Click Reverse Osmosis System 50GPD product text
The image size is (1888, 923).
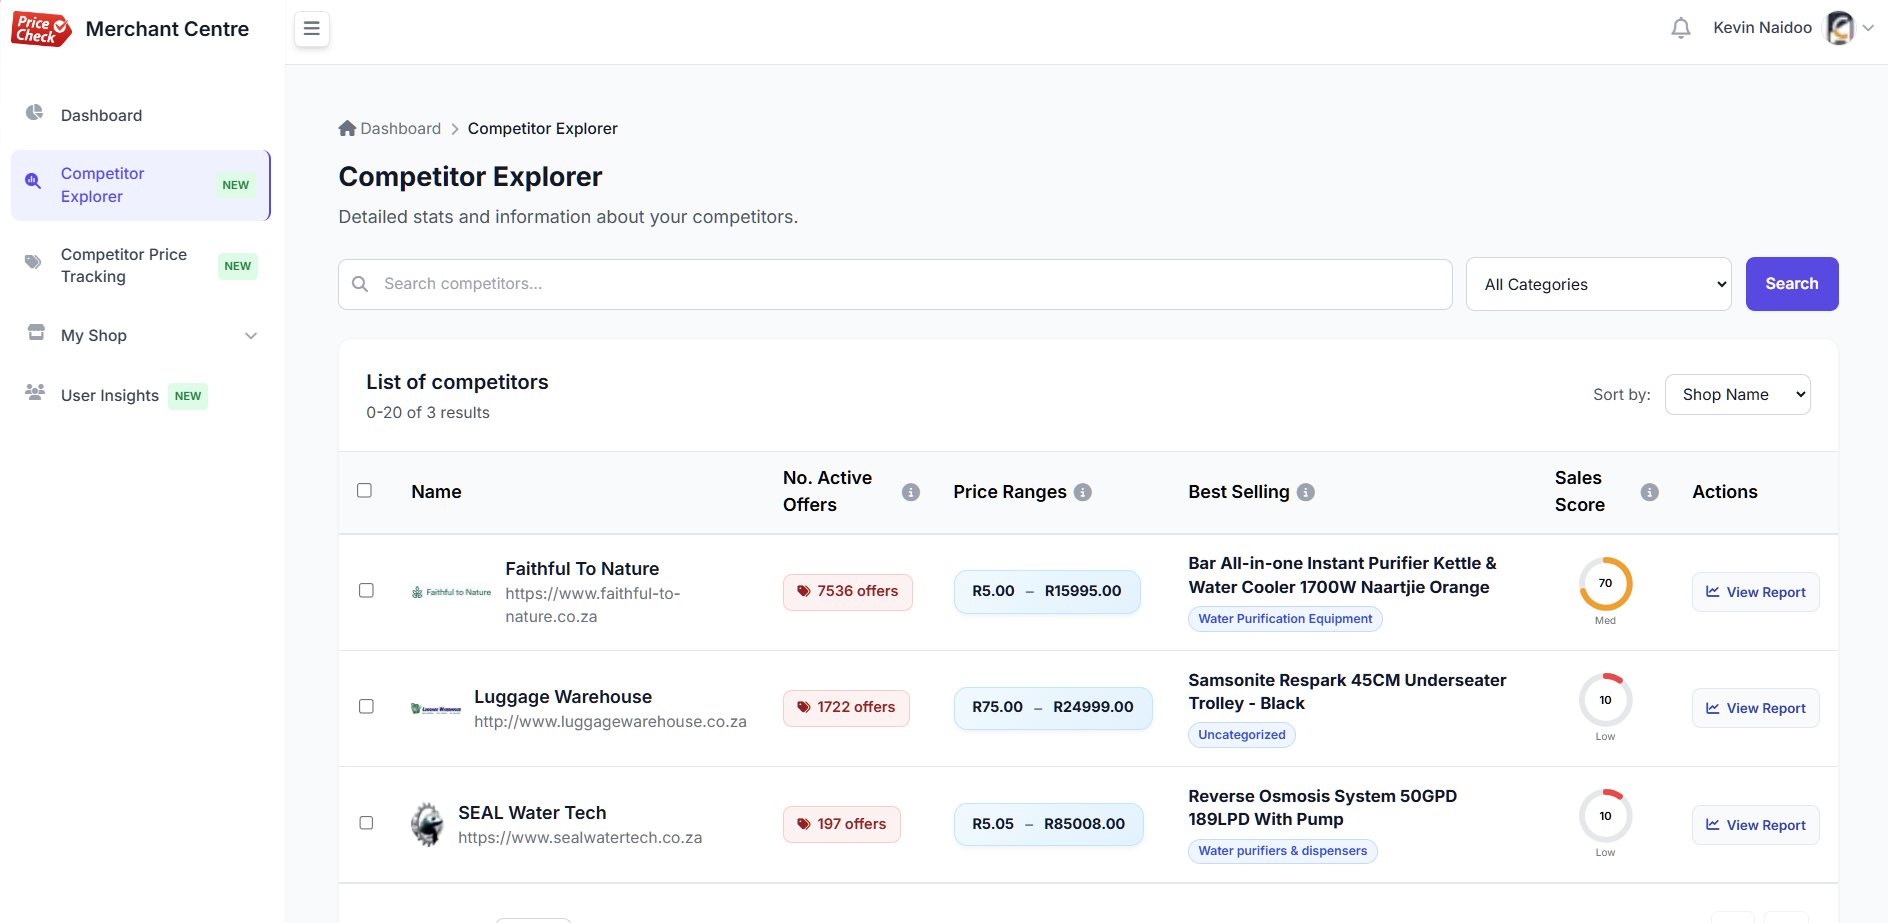click(1322, 808)
